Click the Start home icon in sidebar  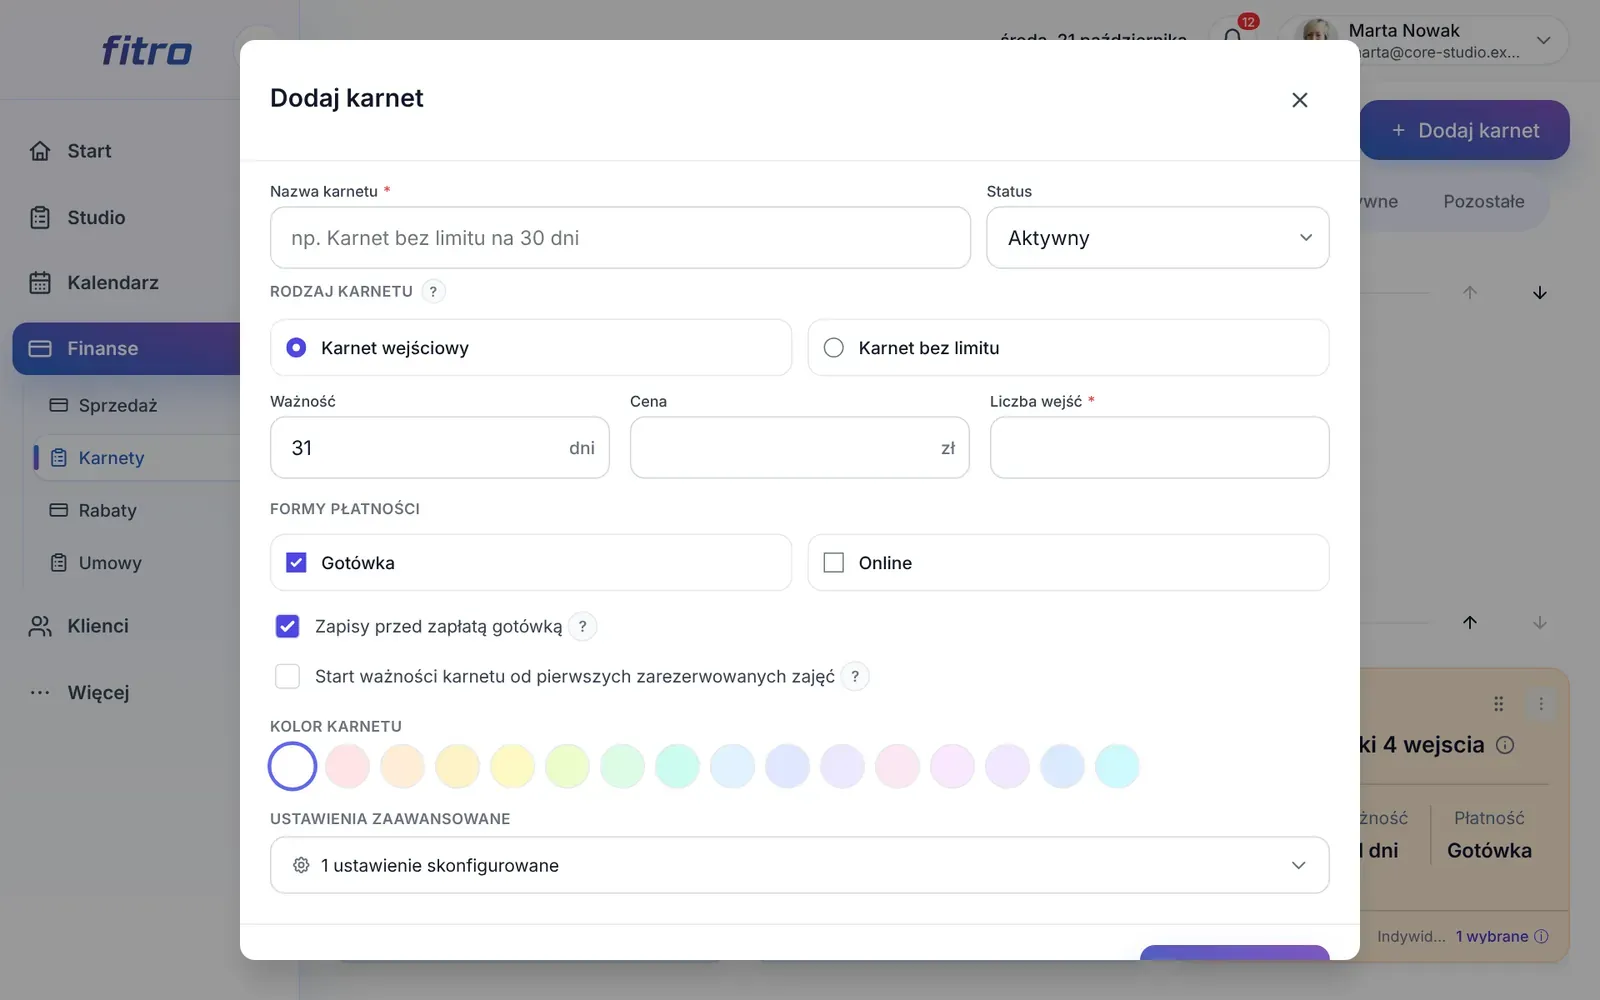[x=40, y=151]
